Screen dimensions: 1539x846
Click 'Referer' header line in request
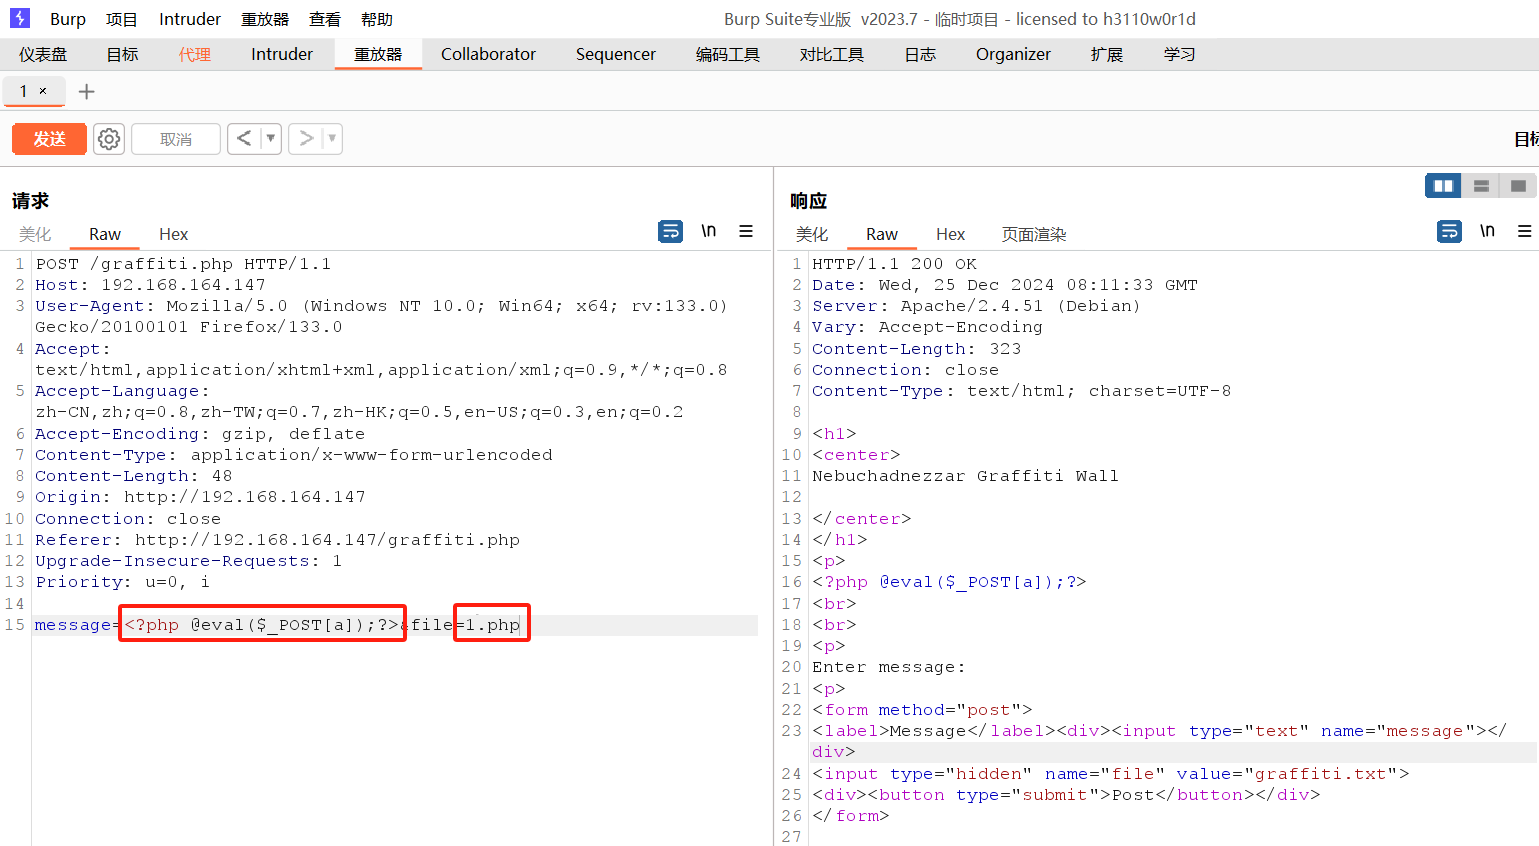(278, 540)
